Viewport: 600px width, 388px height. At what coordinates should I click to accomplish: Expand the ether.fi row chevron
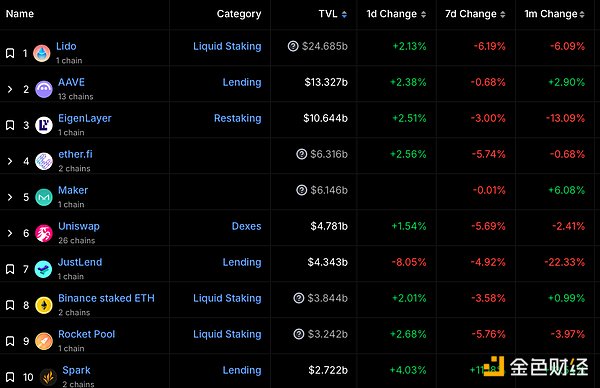[10, 161]
